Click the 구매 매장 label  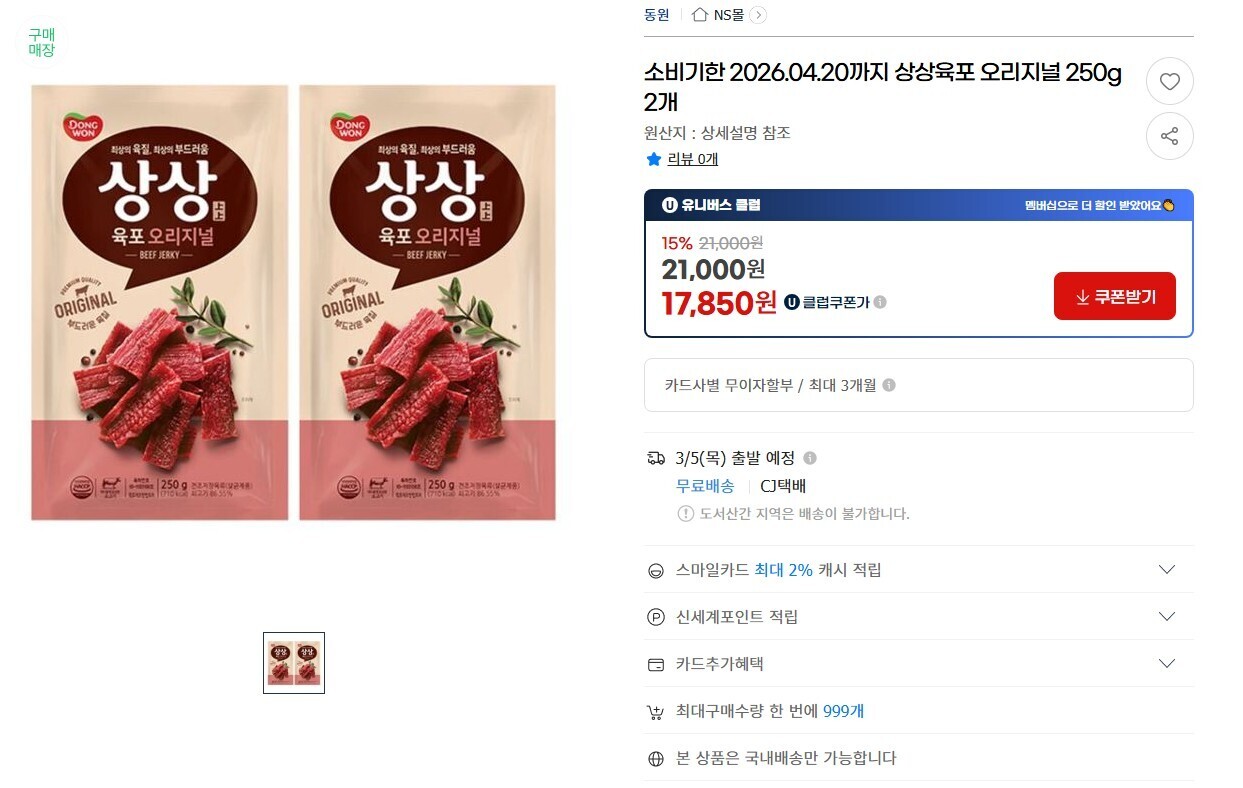(41, 42)
